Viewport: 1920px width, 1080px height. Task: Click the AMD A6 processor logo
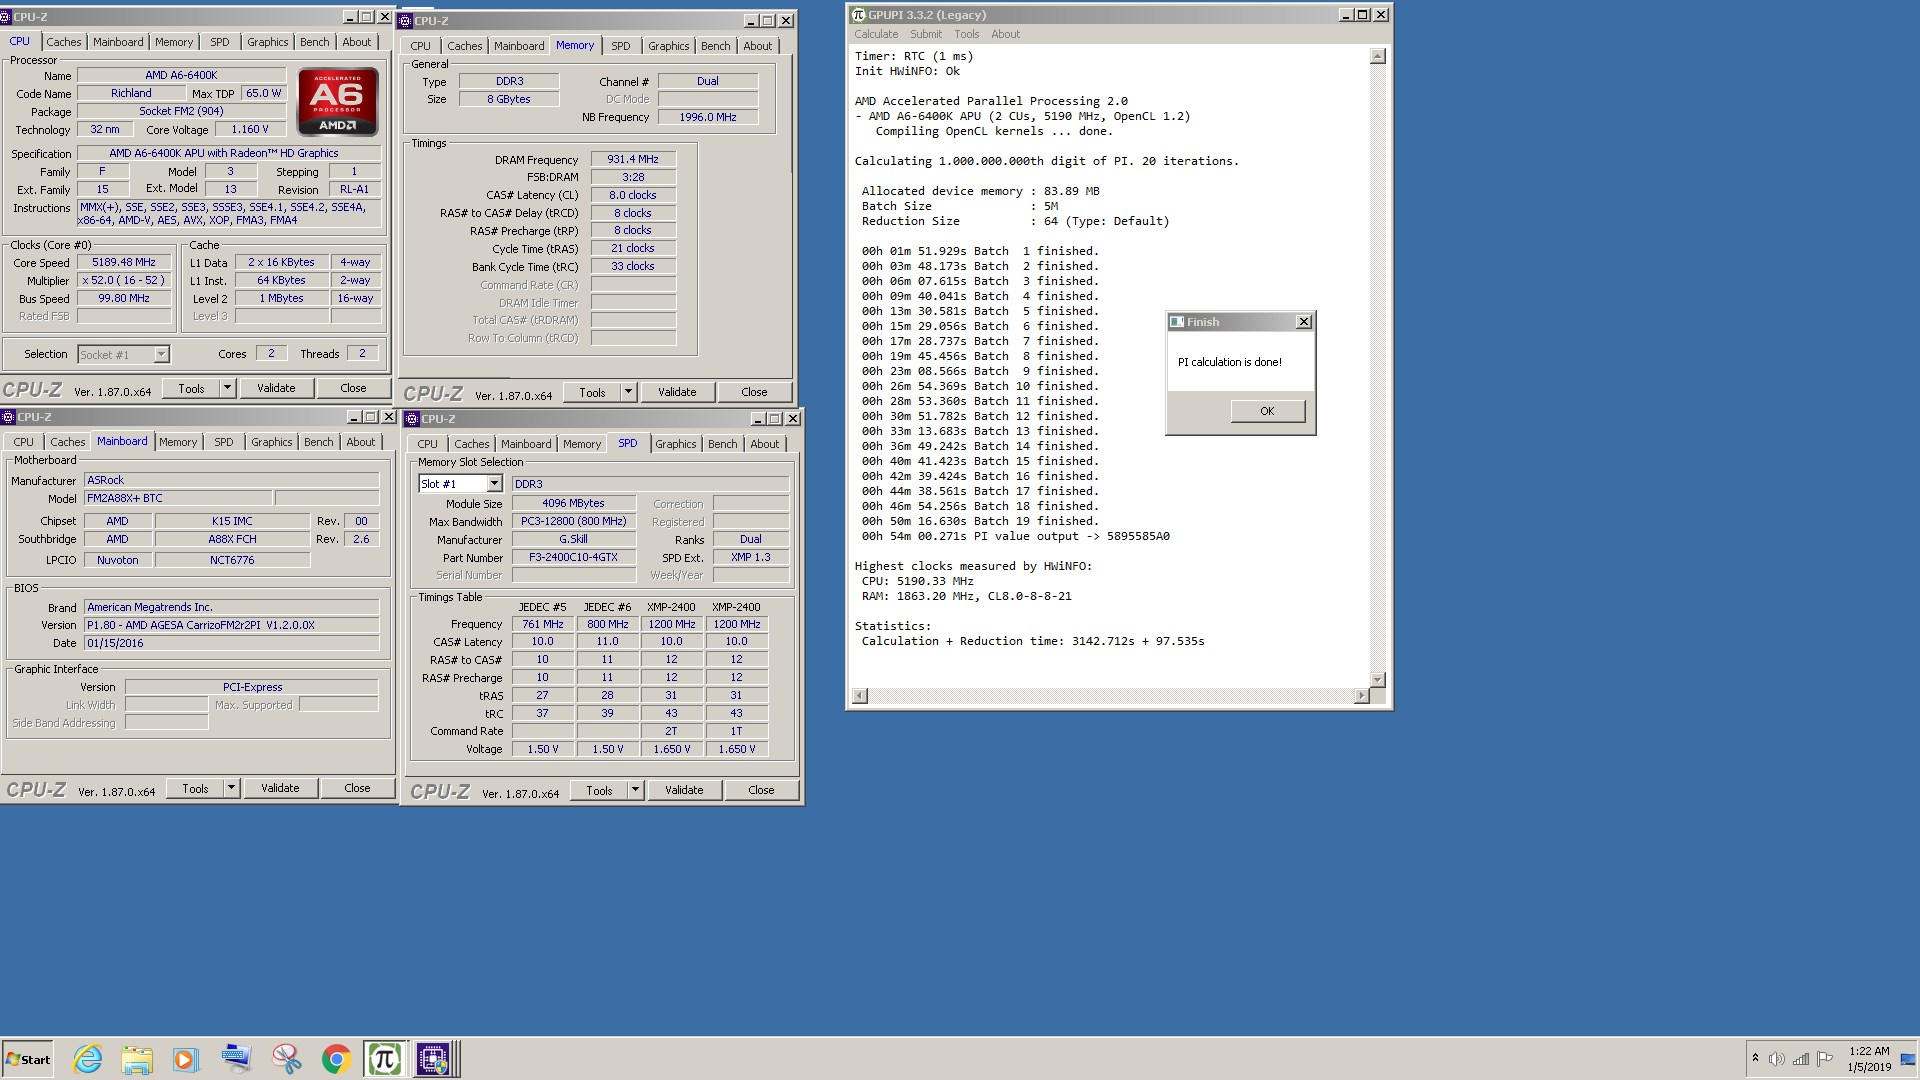[338, 101]
